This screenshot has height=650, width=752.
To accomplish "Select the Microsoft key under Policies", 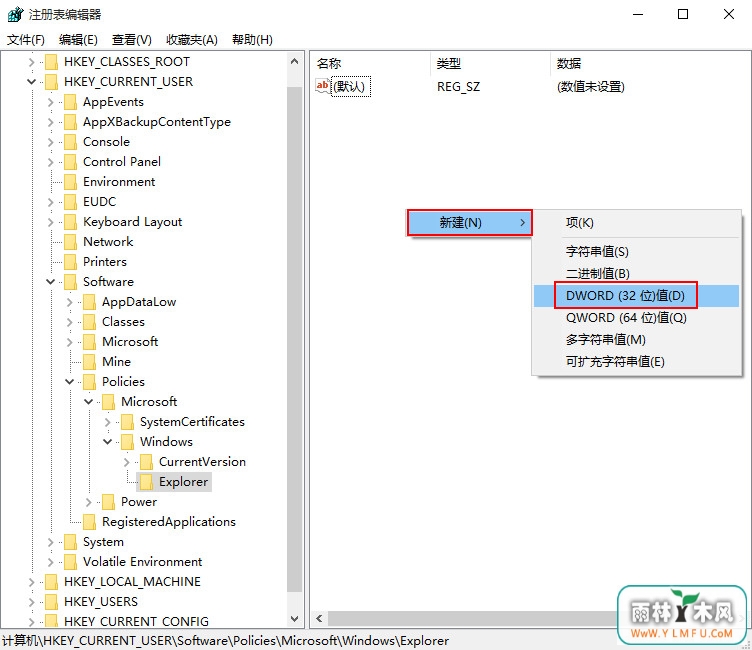I will [149, 402].
